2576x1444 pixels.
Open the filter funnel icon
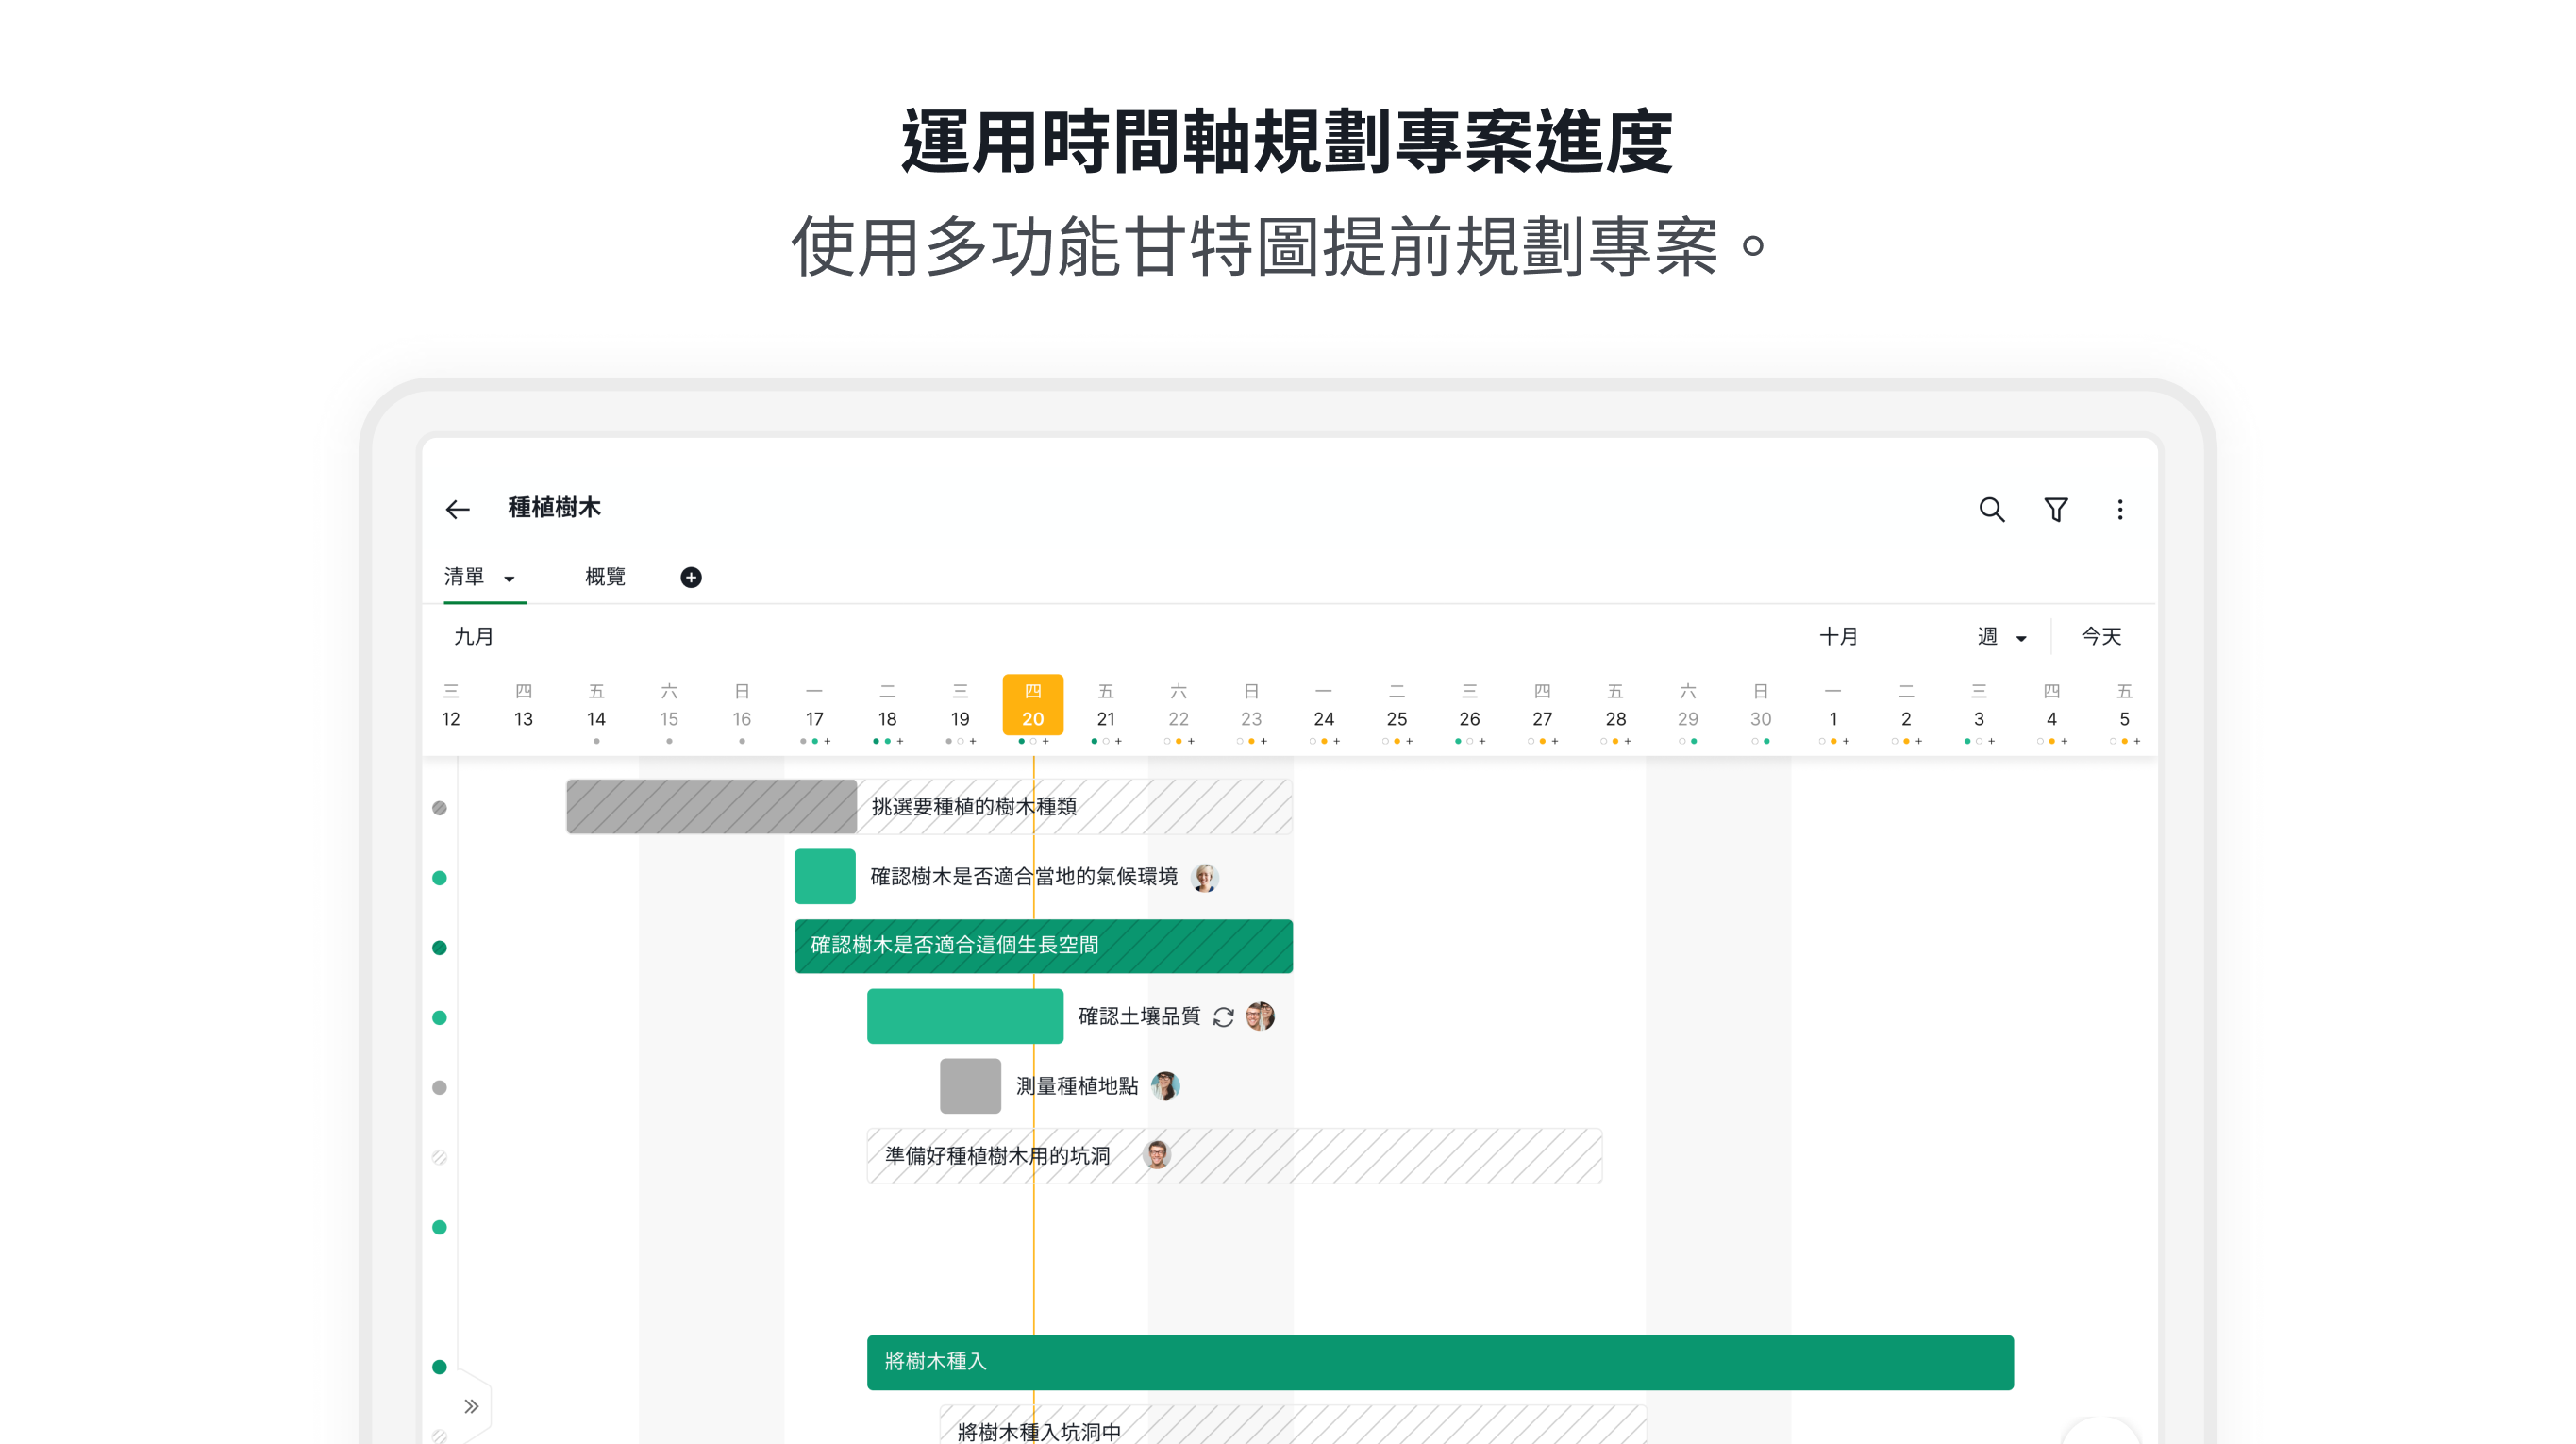pyautogui.click(x=2055, y=509)
